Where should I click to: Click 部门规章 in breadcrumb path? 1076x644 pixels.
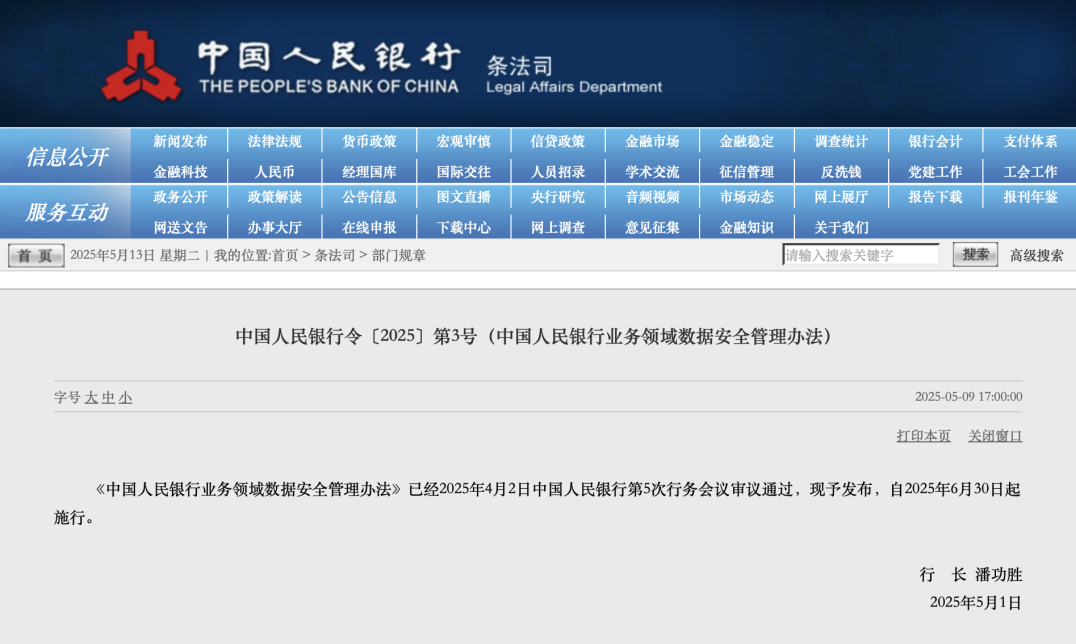point(399,256)
